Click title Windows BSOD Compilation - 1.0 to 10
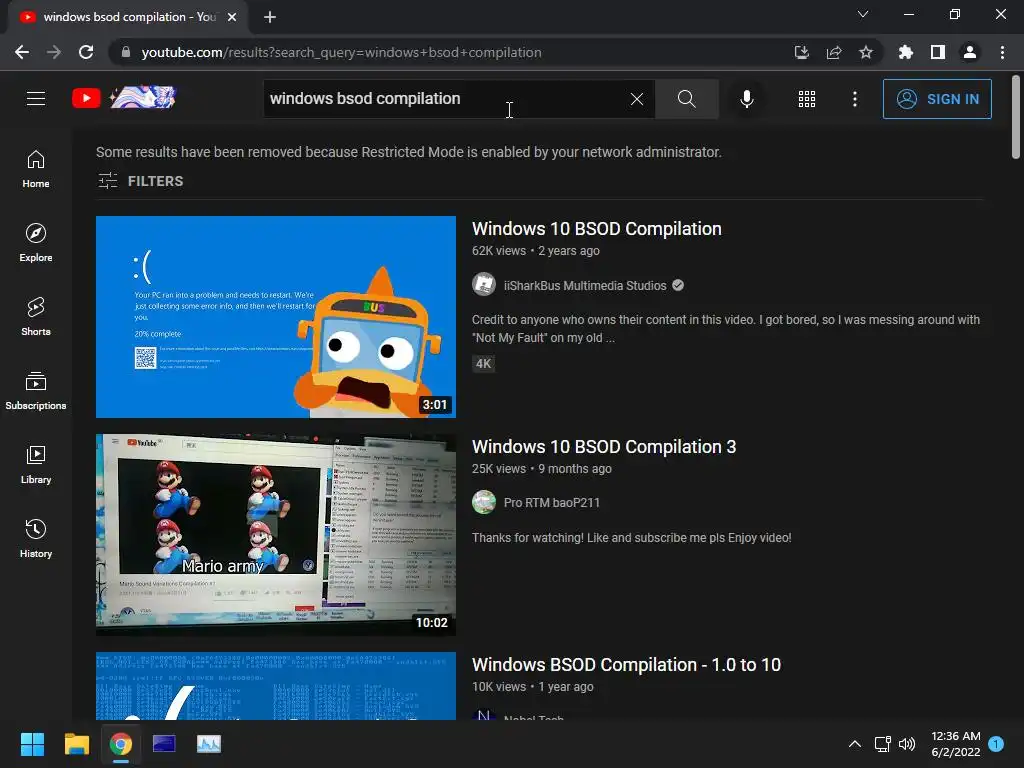Image resolution: width=1024 pixels, height=768 pixels. pos(626,665)
